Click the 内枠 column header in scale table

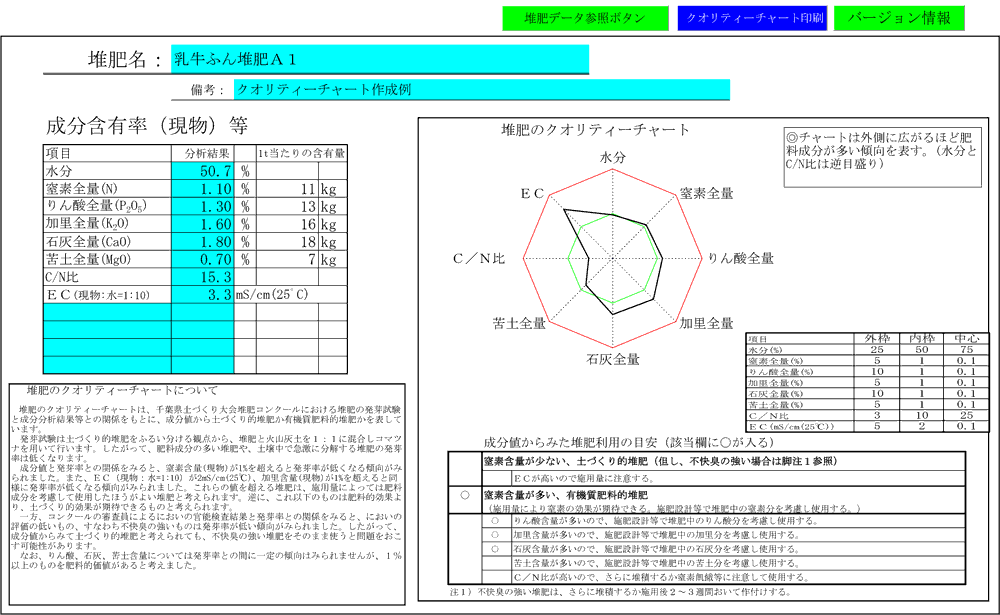point(922,338)
